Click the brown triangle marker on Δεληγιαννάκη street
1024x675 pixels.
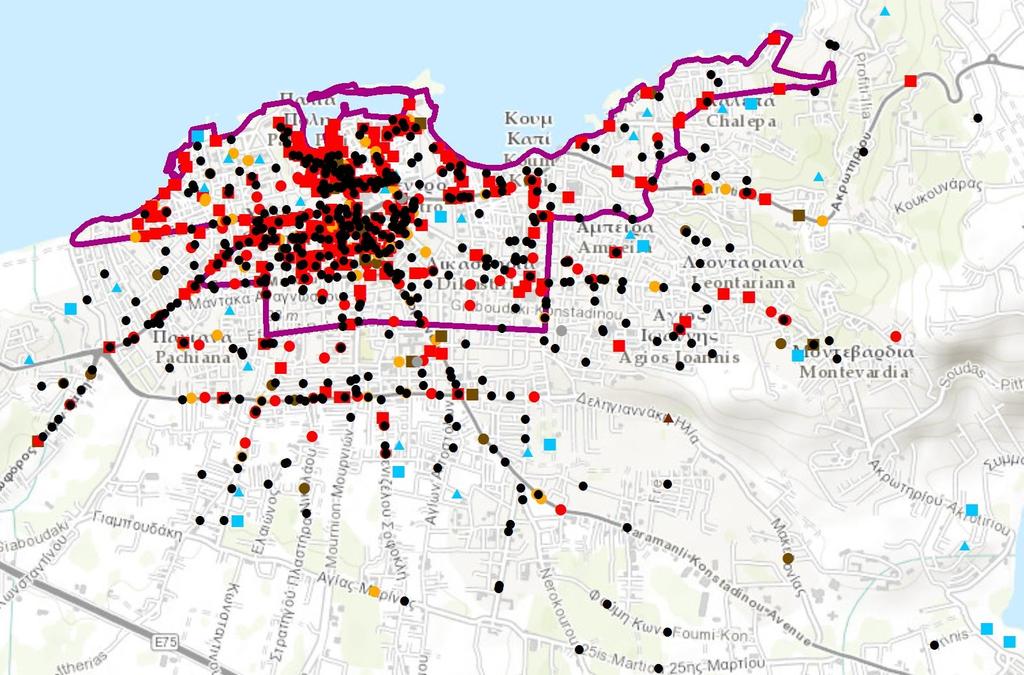point(668,418)
